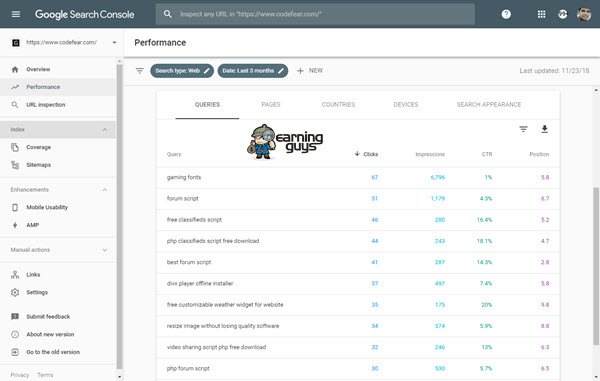
Task: Open the Go to the old version link
Action: click(x=53, y=352)
